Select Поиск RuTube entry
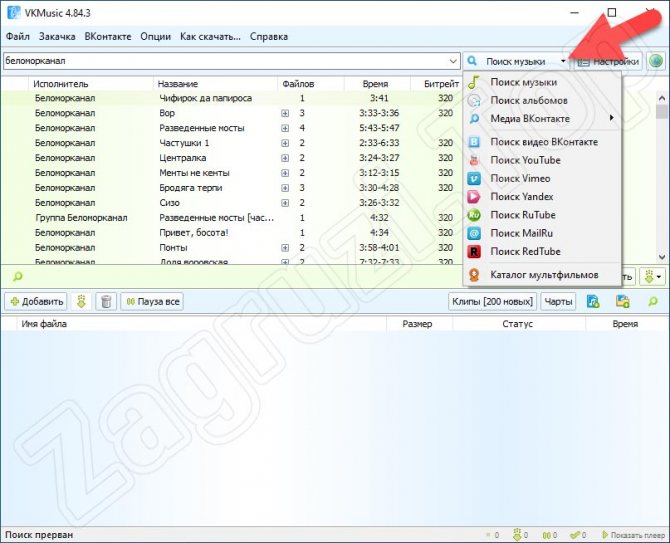The image size is (670, 543). 523,215
